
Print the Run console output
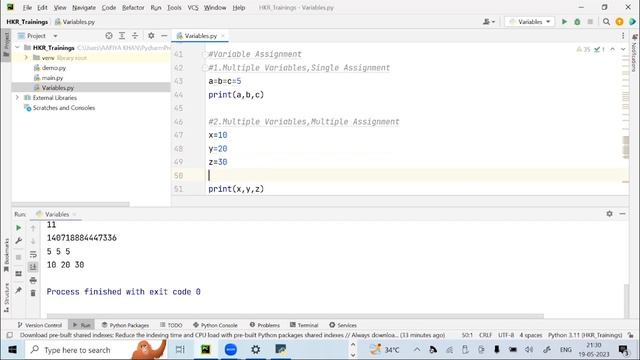tap(33, 280)
